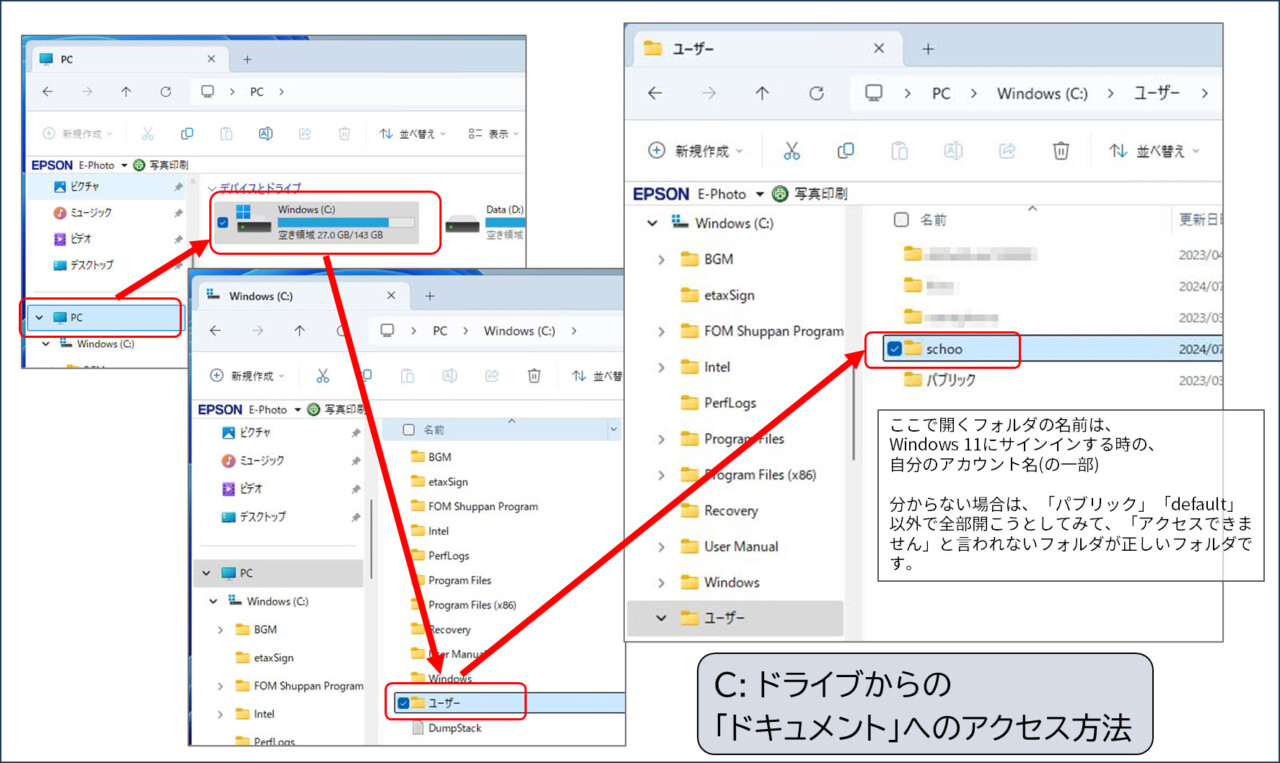This screenshot has height=763, width=1280.
Task: Copy selection in the ユーザー window toolbar
Action: click(x=846, y=151)
